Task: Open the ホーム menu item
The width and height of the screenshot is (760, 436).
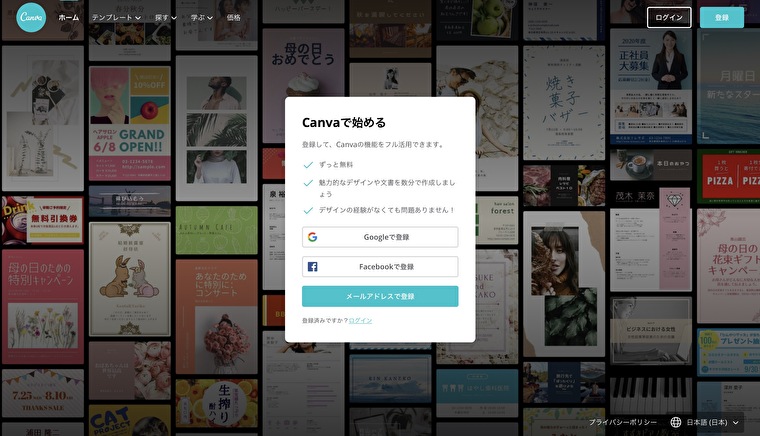Action: point(68,17)
